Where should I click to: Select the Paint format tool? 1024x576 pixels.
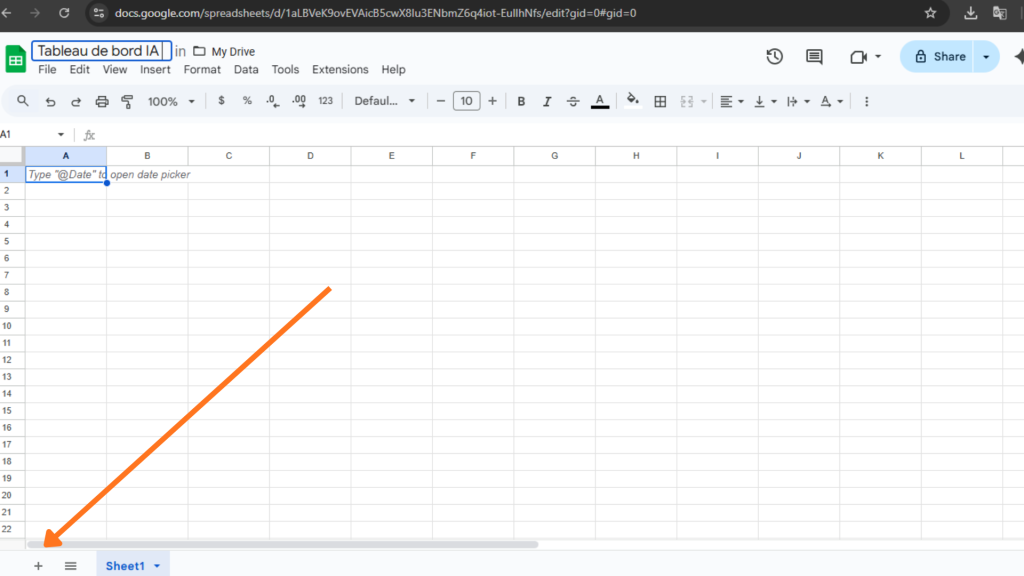(x=128, y=100)
